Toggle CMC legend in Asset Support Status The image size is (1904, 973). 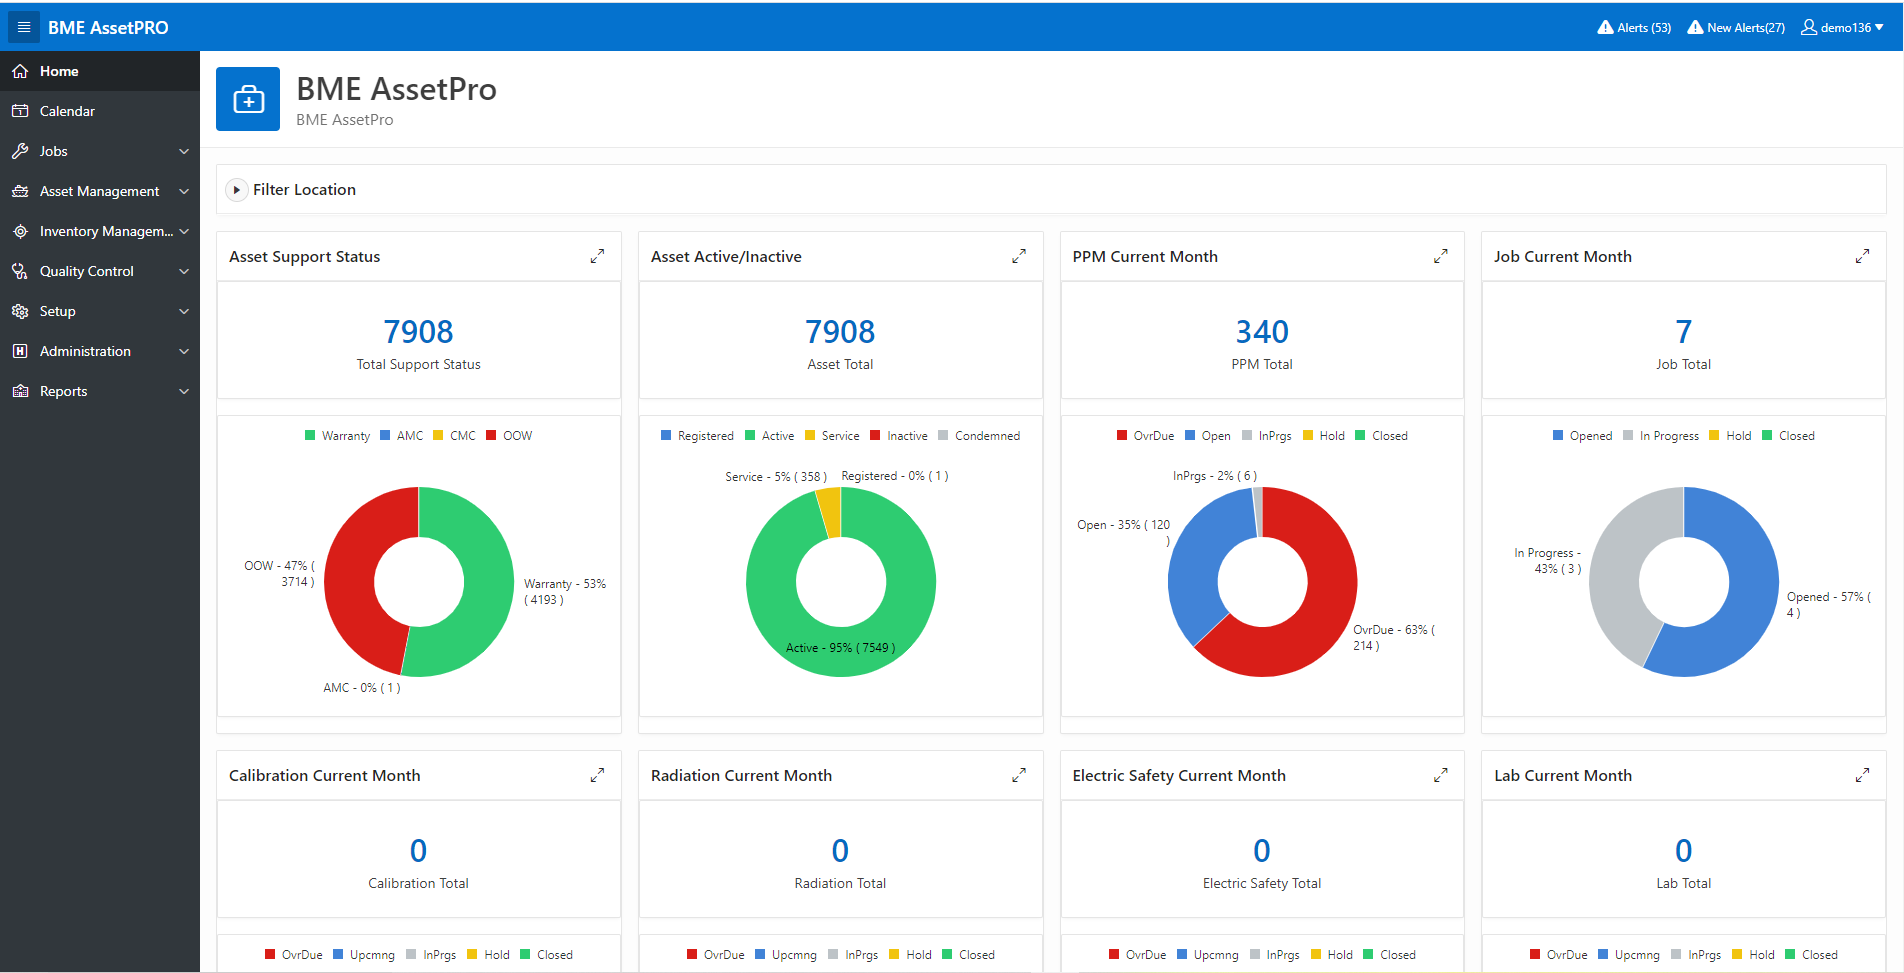pyautogui.click(x=454, y=435)
